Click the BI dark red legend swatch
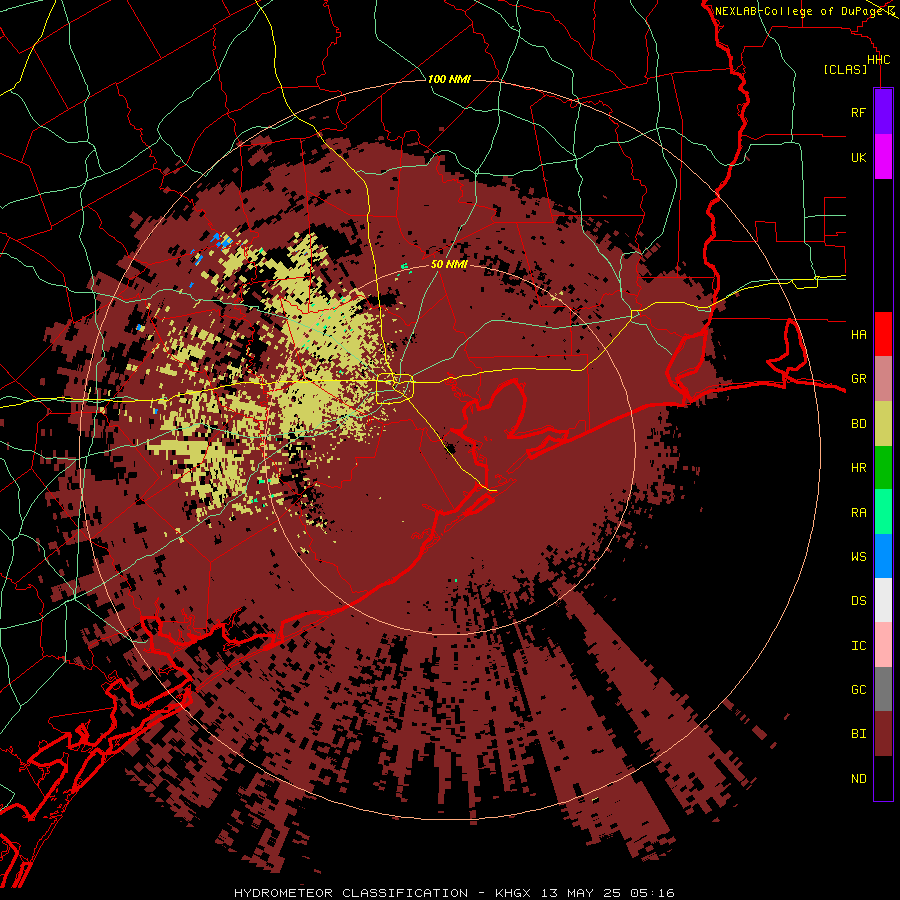This screenshot has width=900, height=900. point(883,734)
